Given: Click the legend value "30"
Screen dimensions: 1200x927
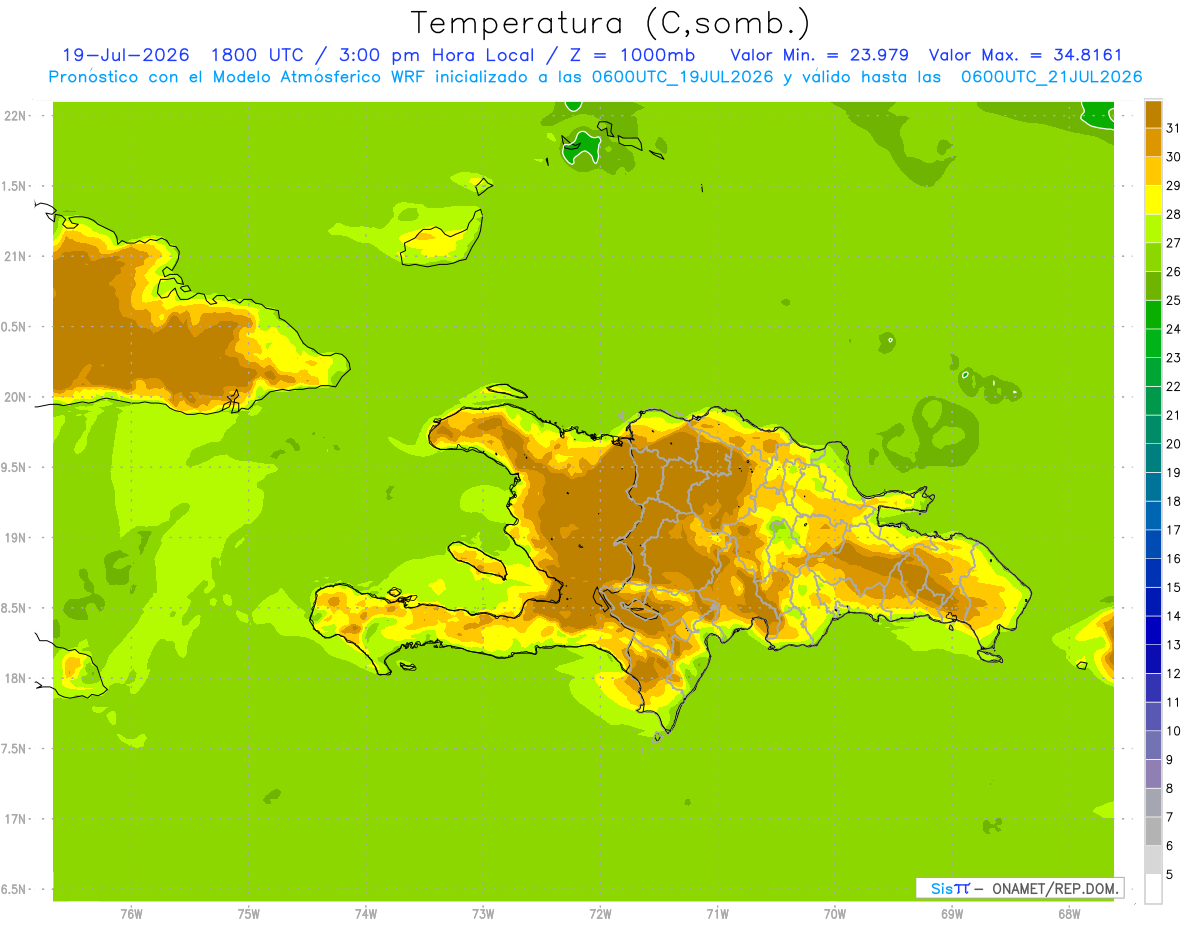Looking at the screenshot, I should click(x=1173, y=157).
